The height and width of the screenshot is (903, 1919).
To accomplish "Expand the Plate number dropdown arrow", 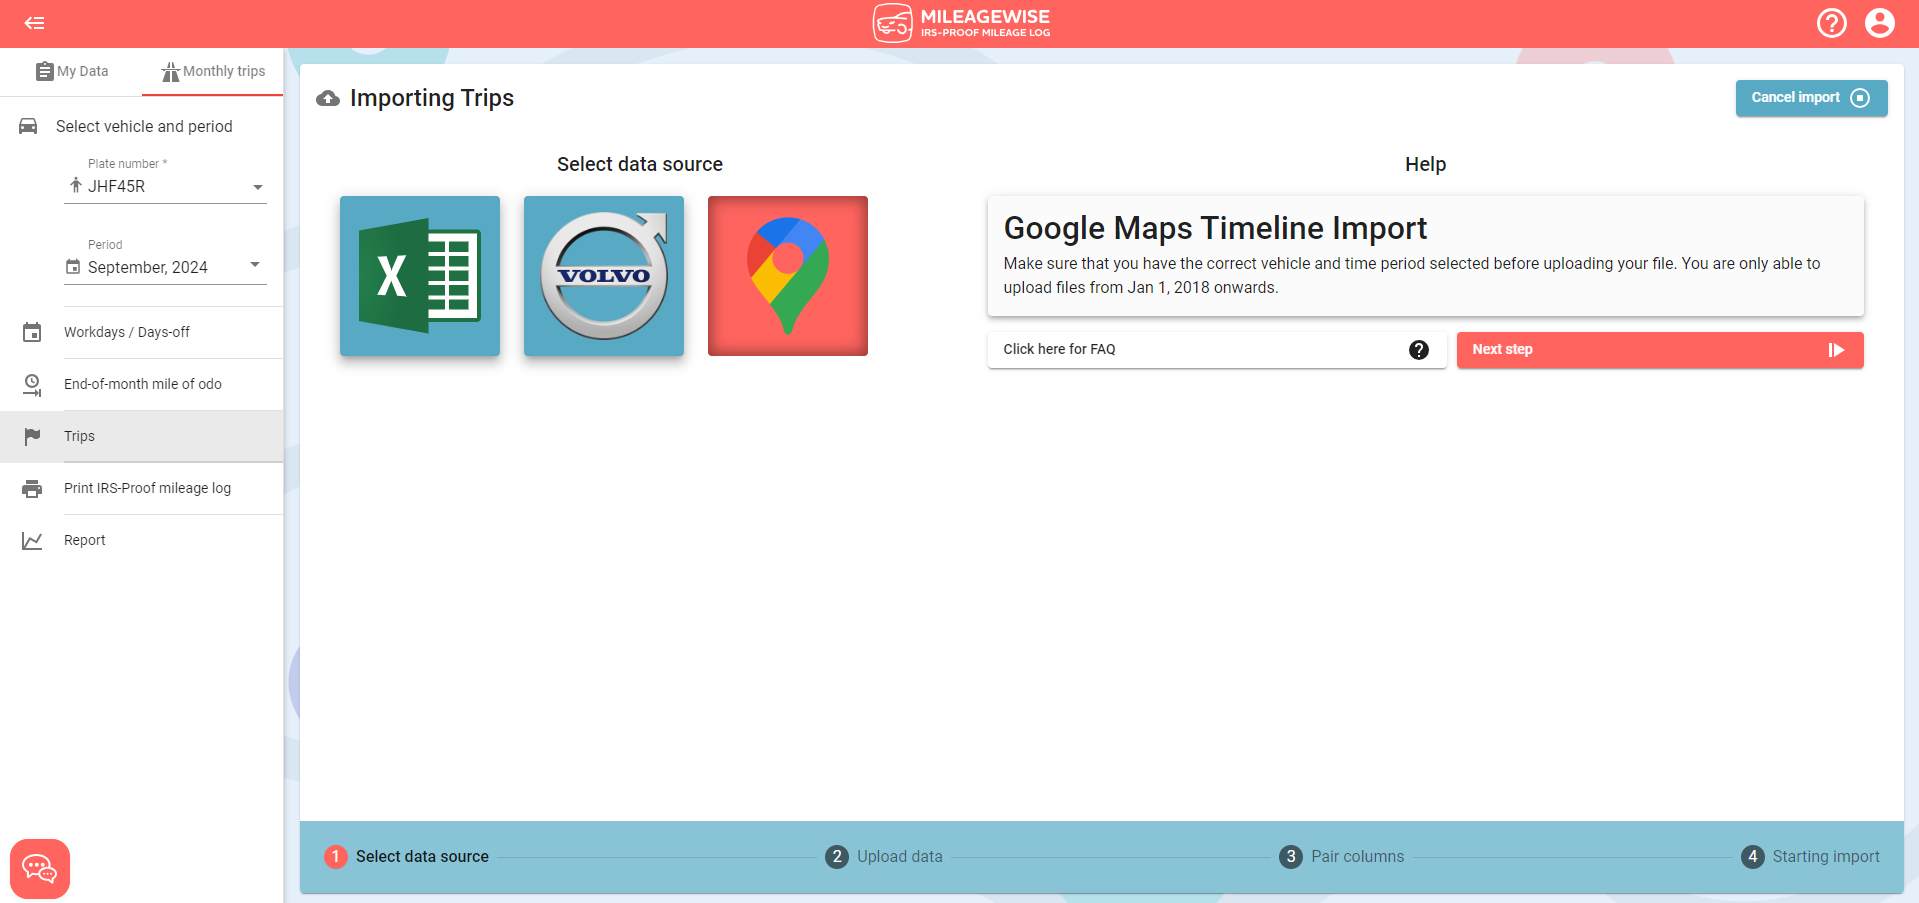I will 258,187.
